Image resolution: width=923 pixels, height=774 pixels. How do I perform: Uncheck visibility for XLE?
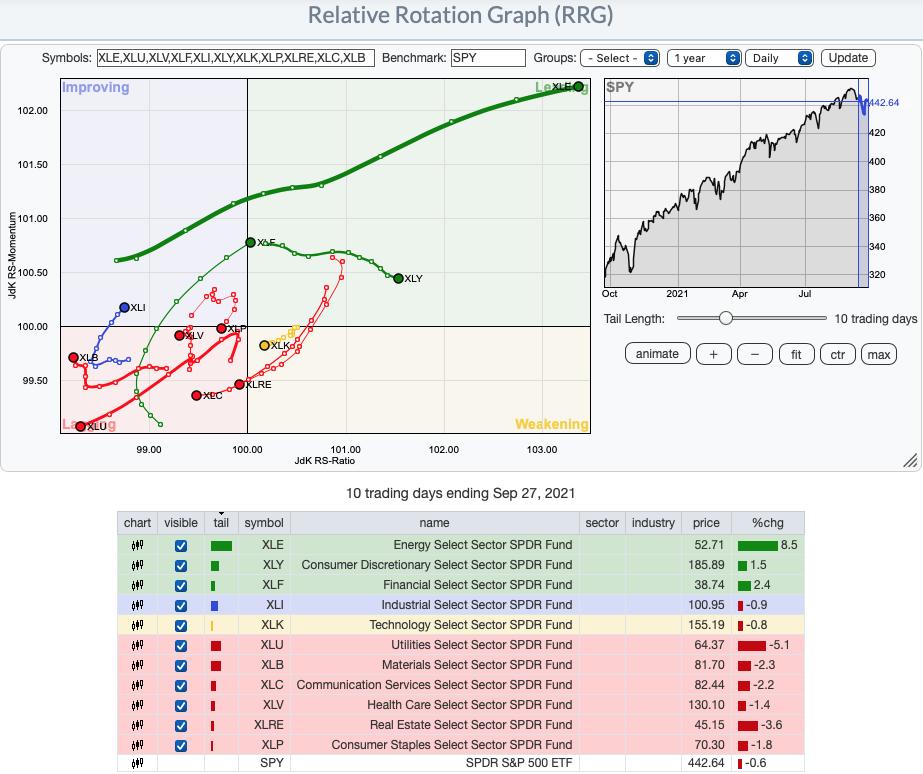point(181,546)
